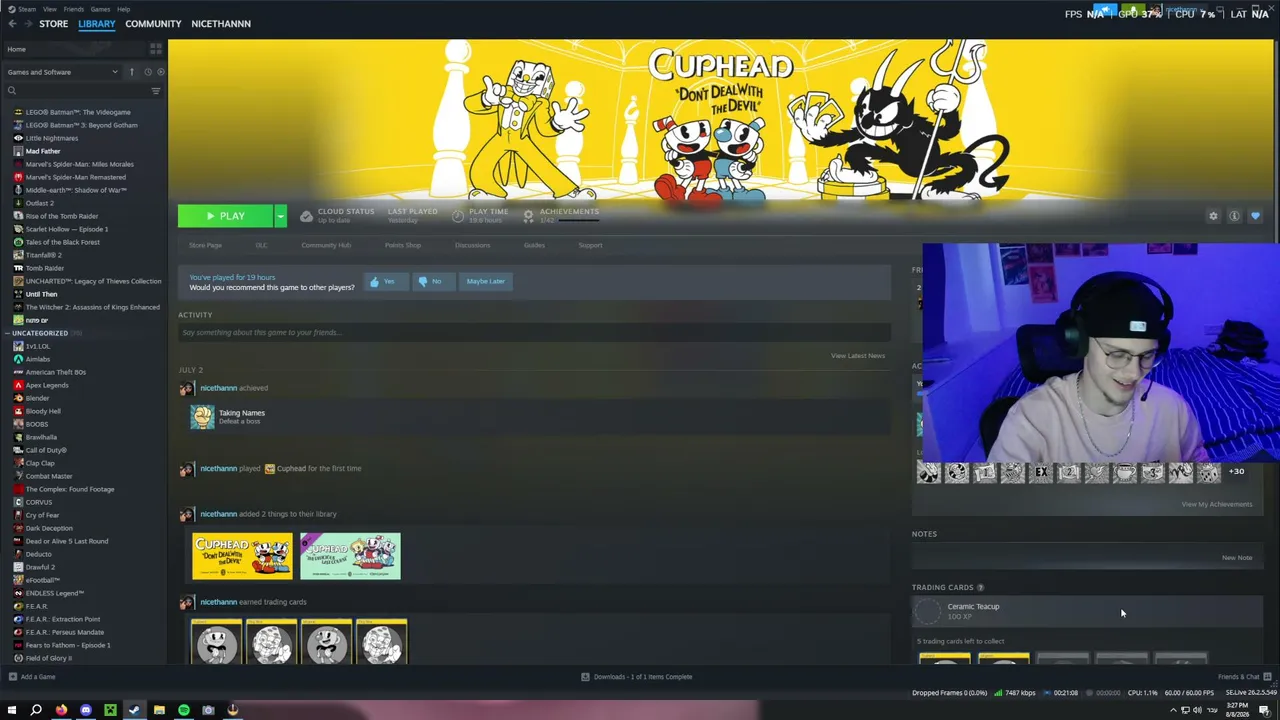Open Downloads manager status
The height and width of the screenshot is (720, 1280).
[x=637, y=677]
